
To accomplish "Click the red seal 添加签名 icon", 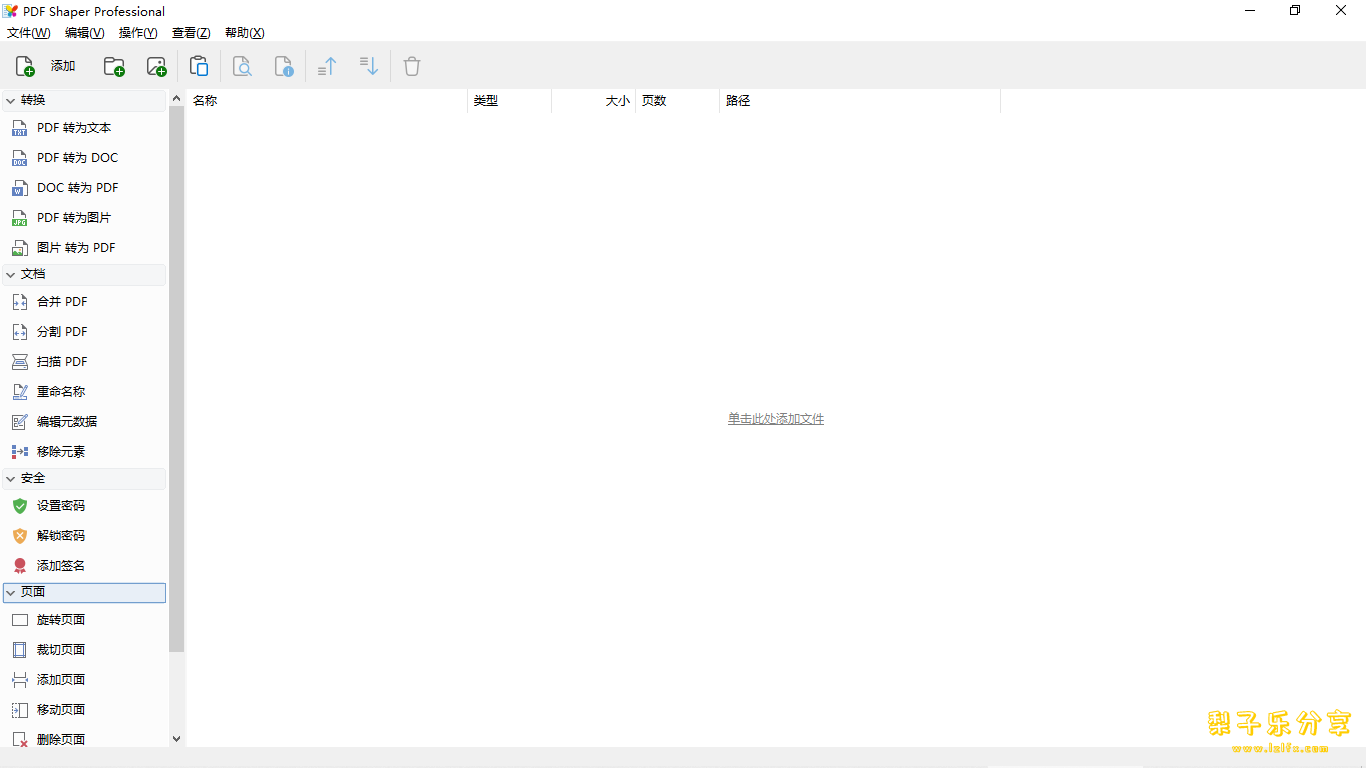I will [19, 566].
